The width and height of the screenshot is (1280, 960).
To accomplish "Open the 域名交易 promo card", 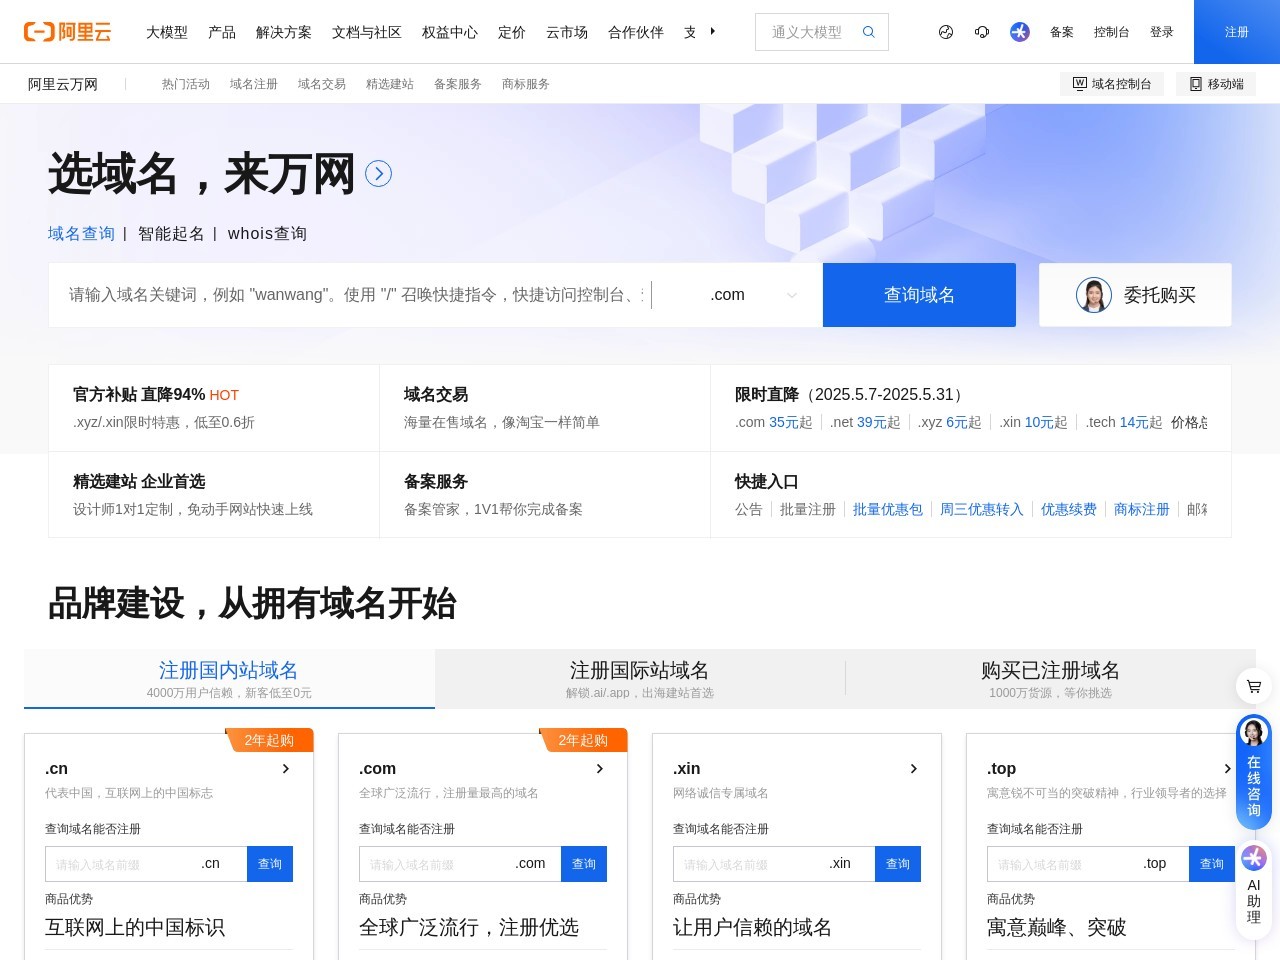I will [545, 408].
